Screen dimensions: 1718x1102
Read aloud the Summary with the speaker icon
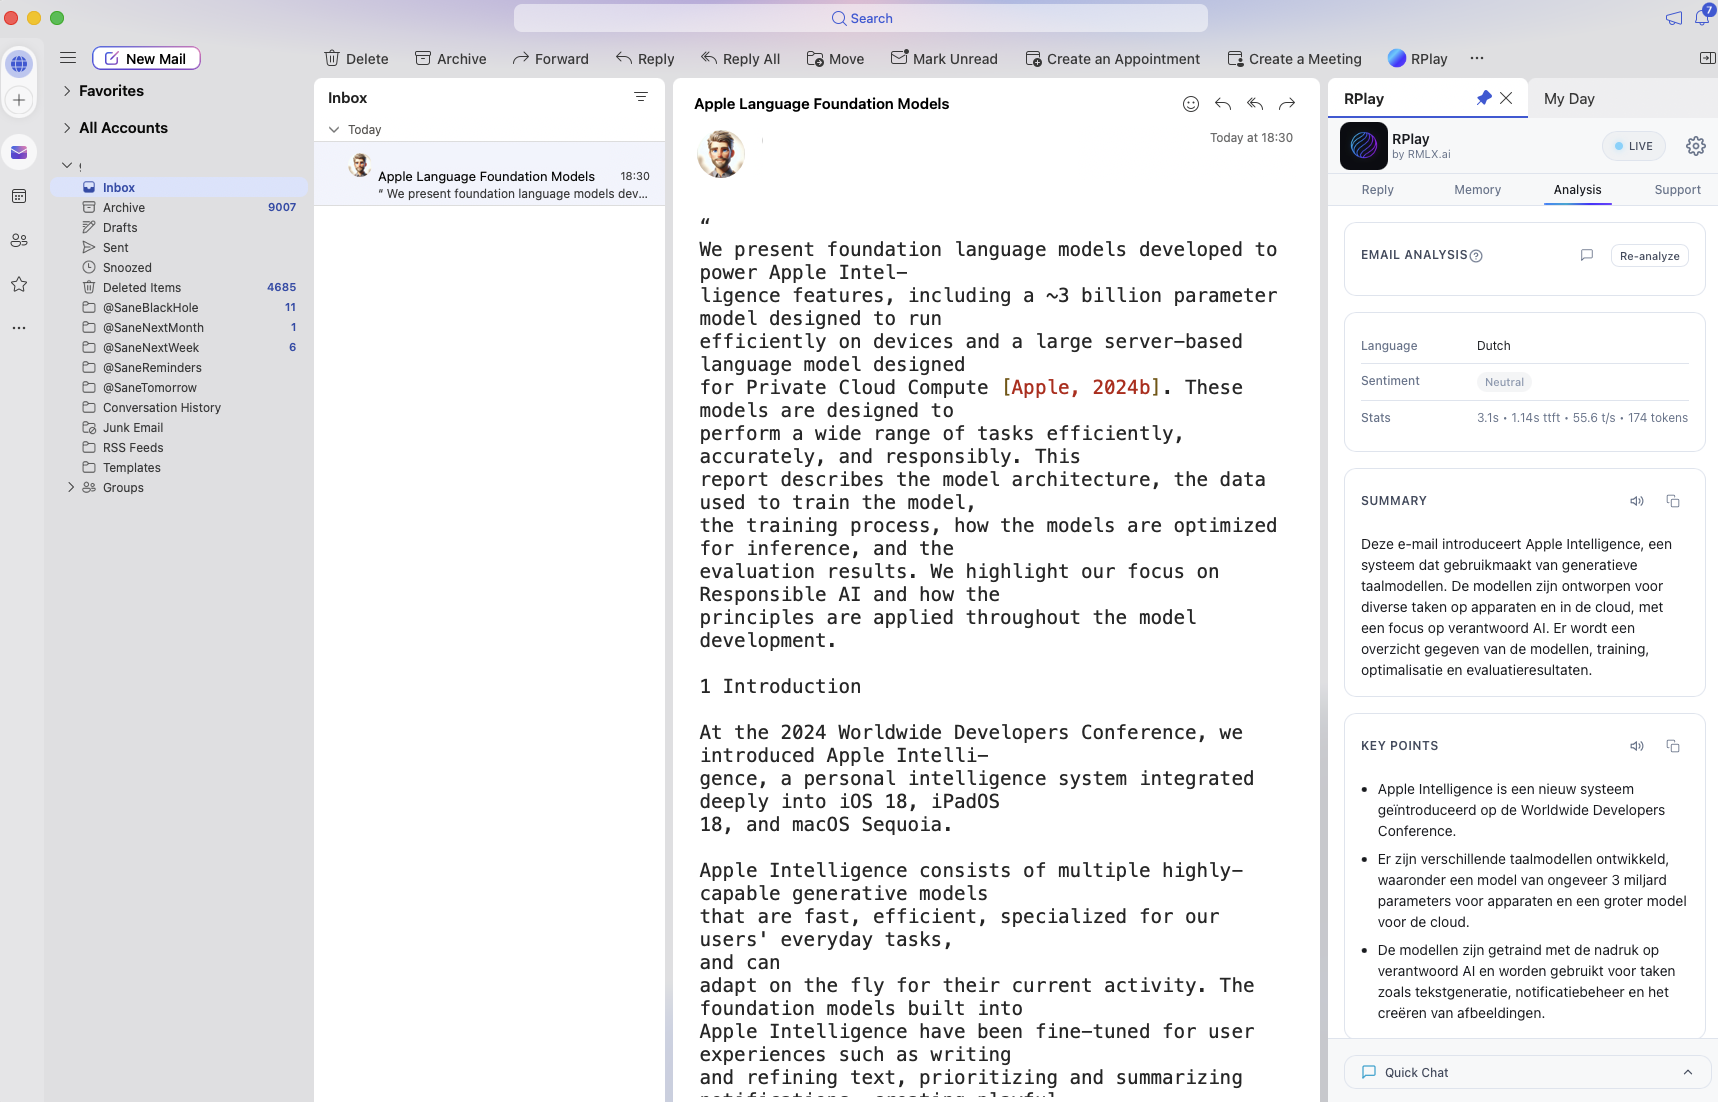tap(1636, 501)
